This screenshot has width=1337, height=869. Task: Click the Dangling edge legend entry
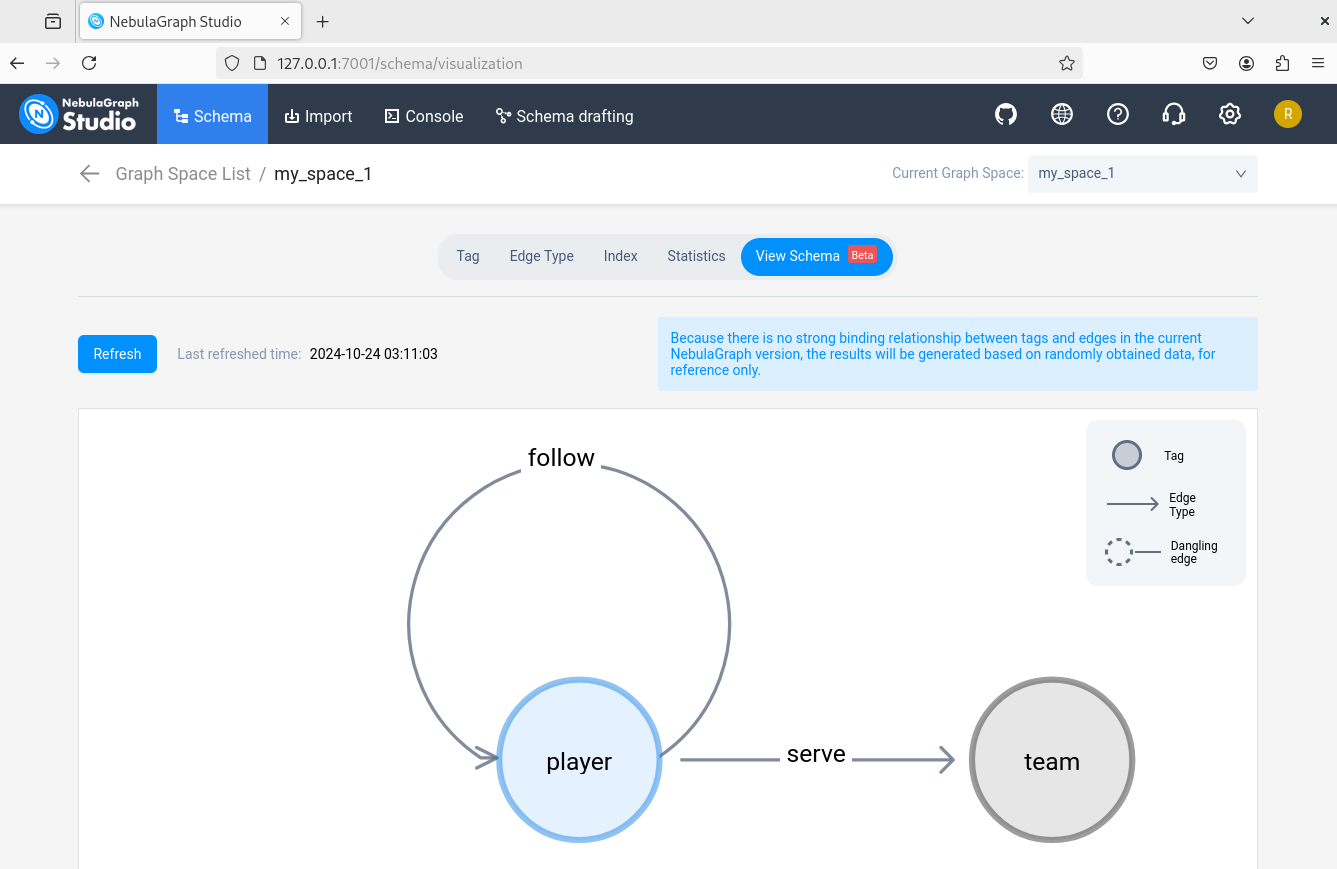[1161, 552]
